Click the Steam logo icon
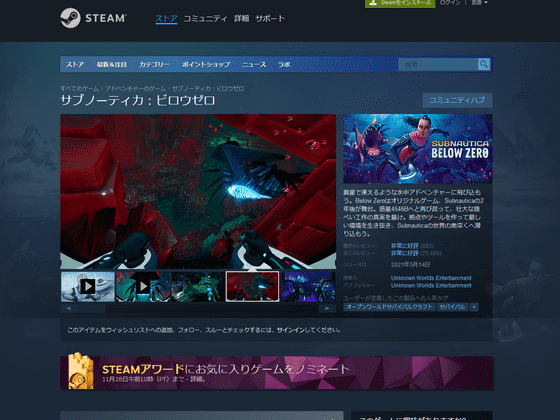 (70, 18)
